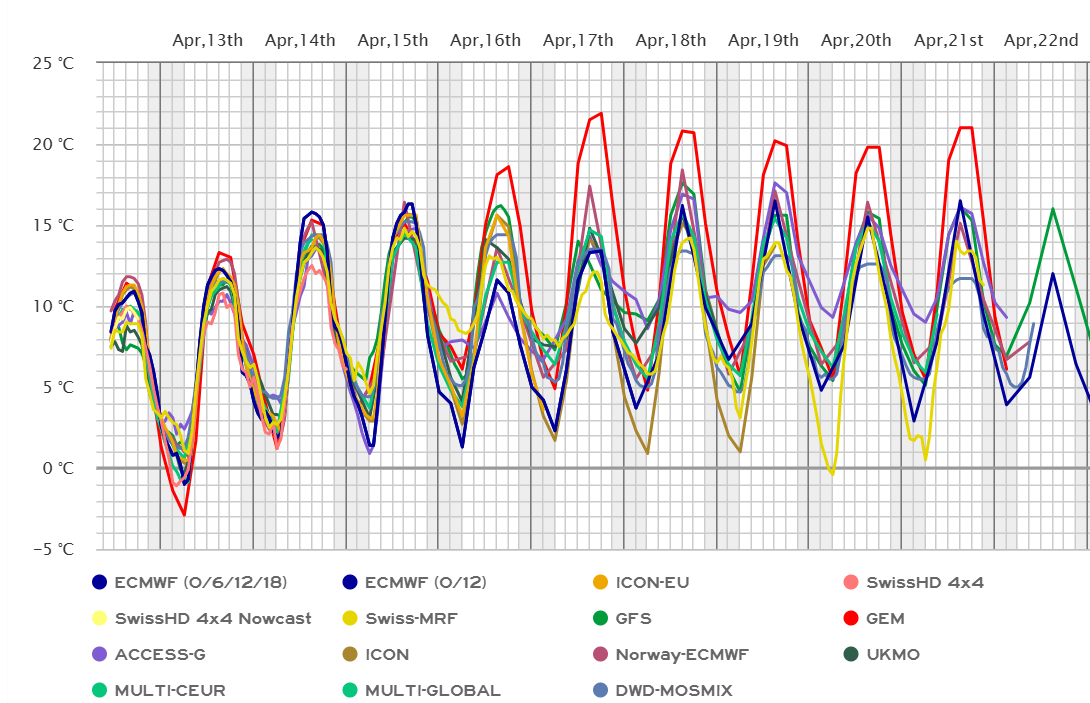Image resolution: width=1090 pixels, height=703 pixels.
Task: Click the Apr,22nd date label
Action: (x=1041, y=40)
